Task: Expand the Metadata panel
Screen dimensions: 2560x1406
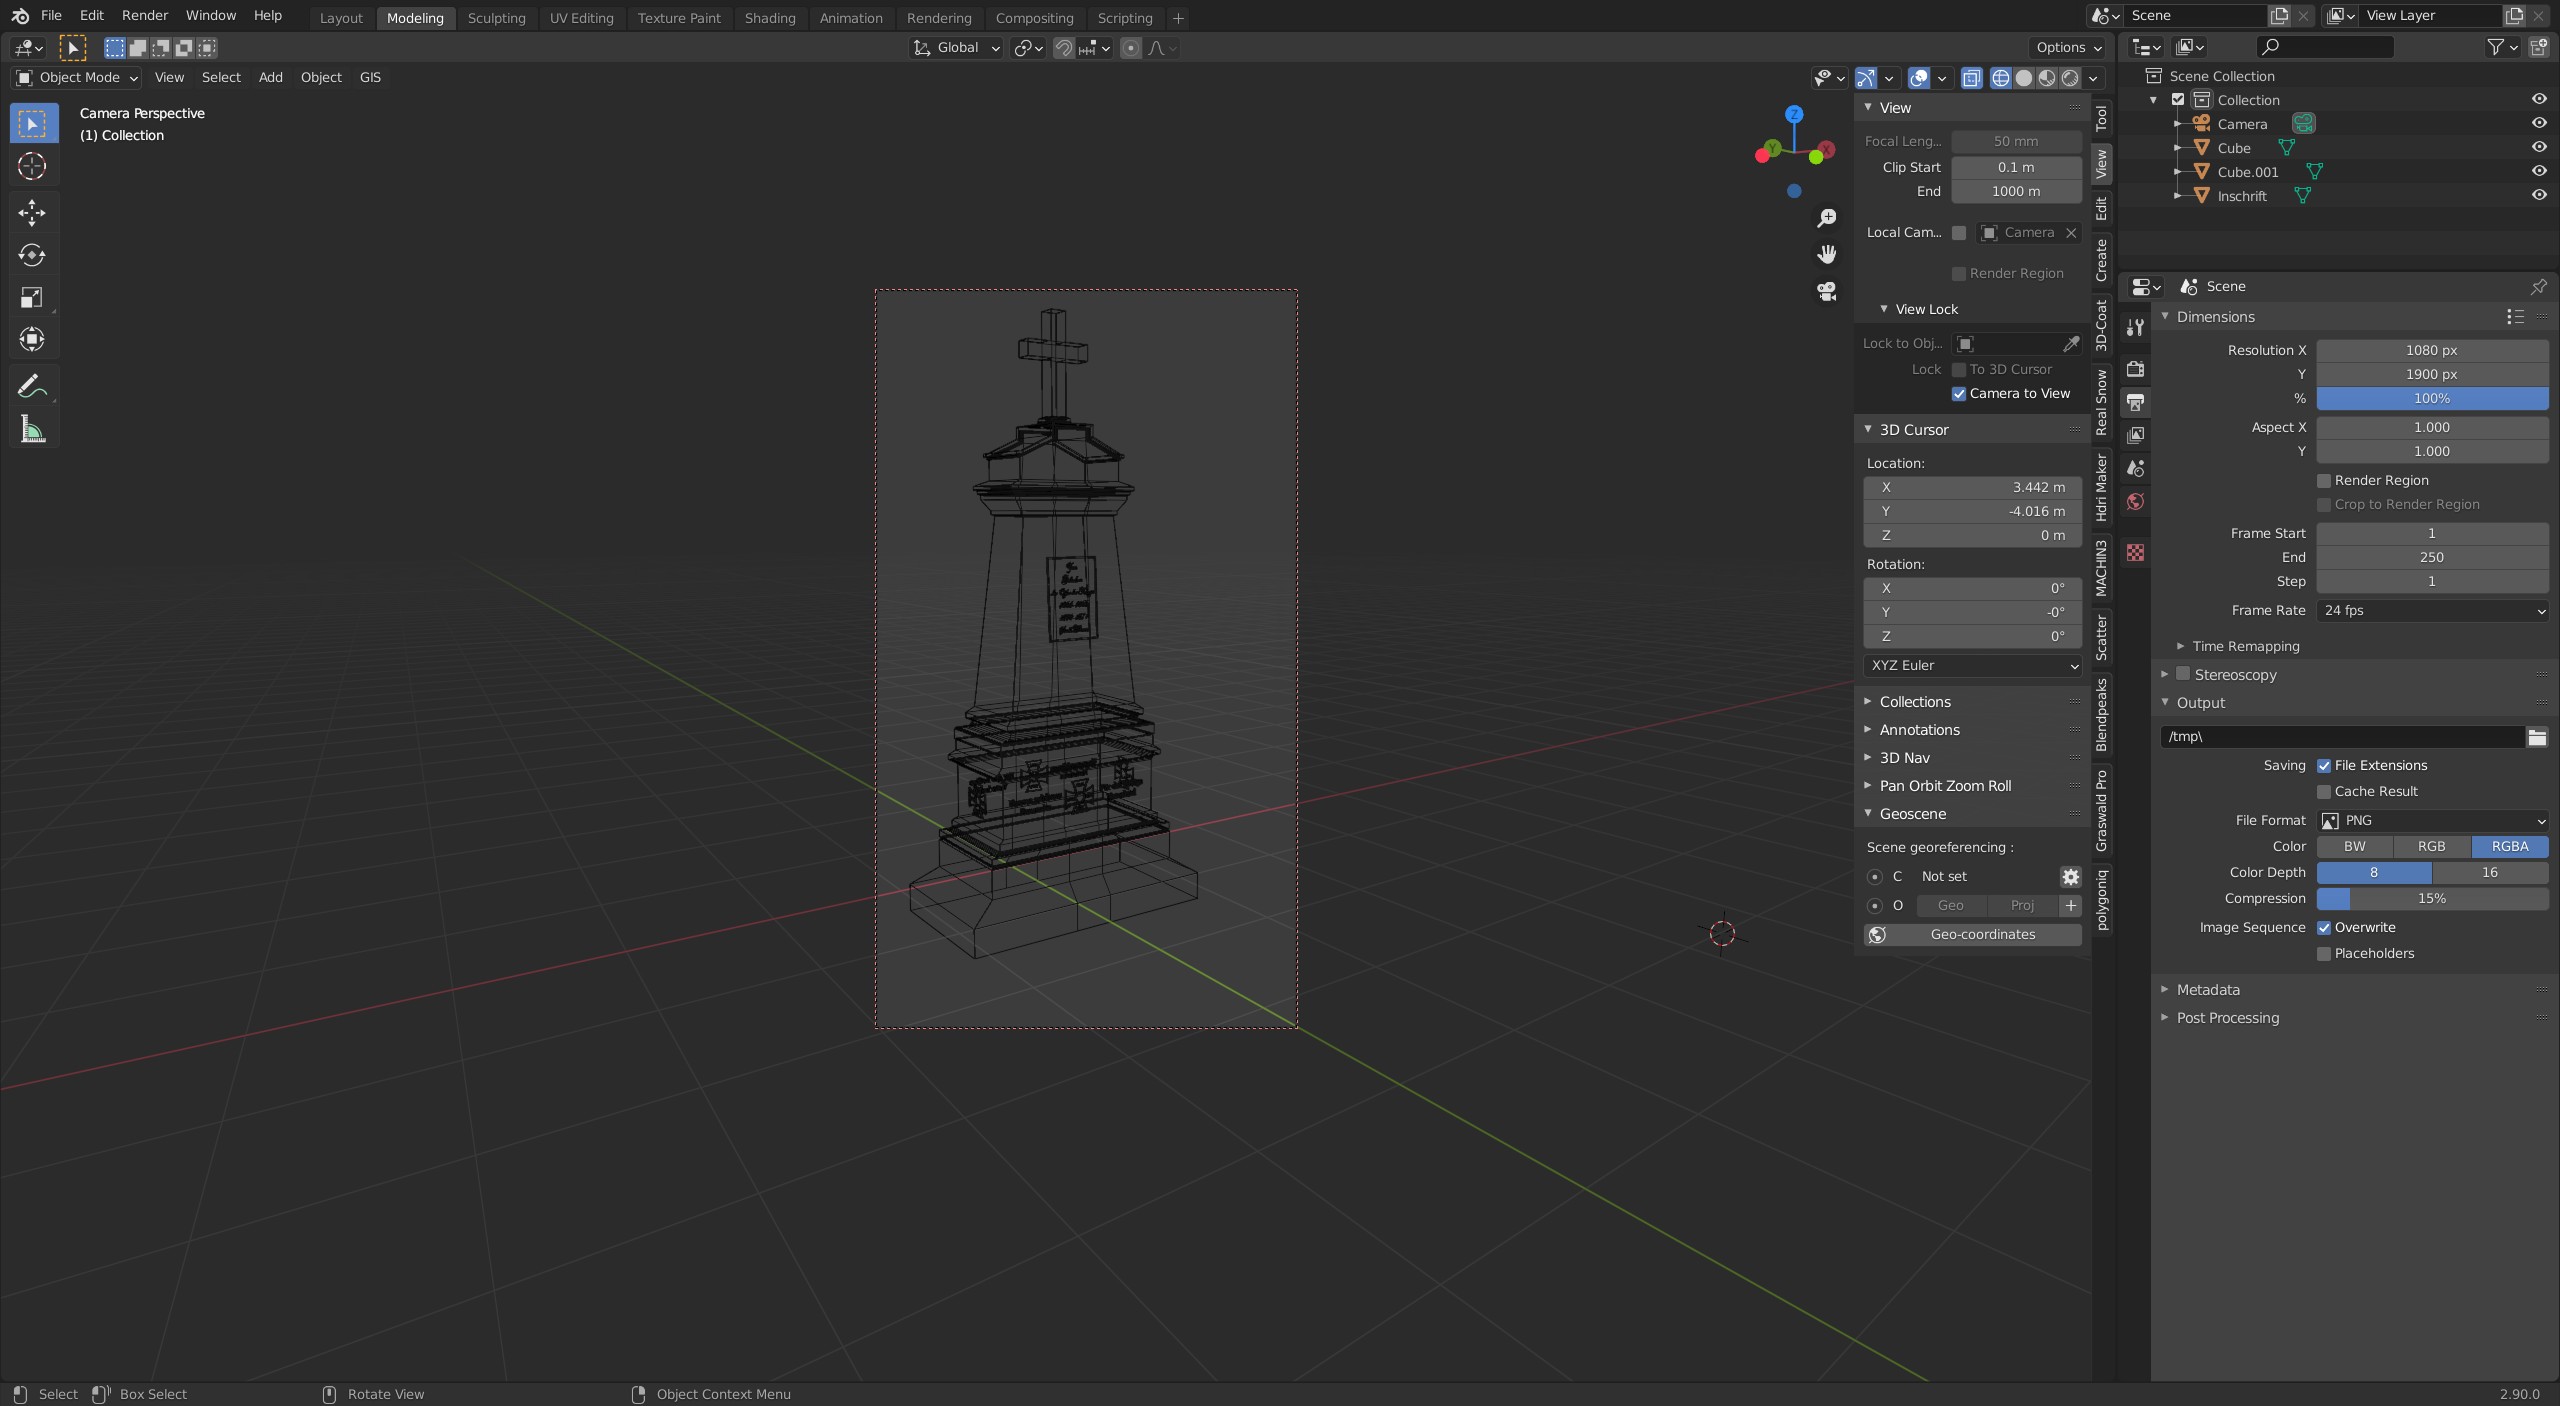Action: click(x=2207, y=990)
